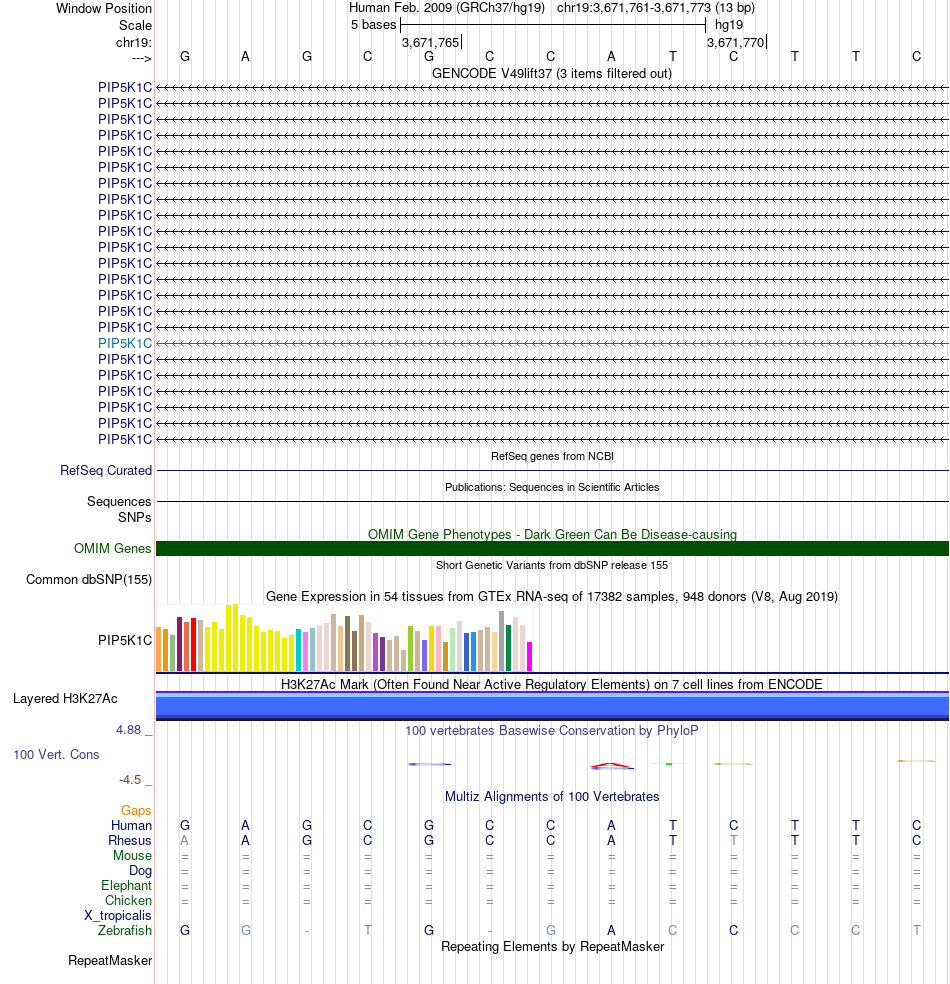950x984 pixels.
Task: Click the Human species label
Action: (x=131, y=825)
